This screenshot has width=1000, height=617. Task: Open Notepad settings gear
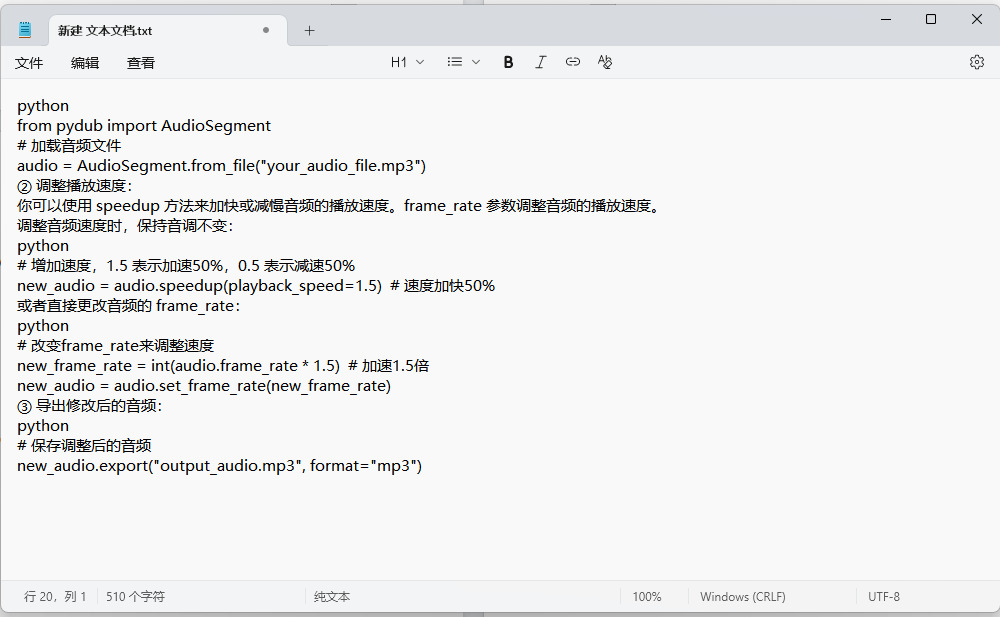(x=976, y=62)
